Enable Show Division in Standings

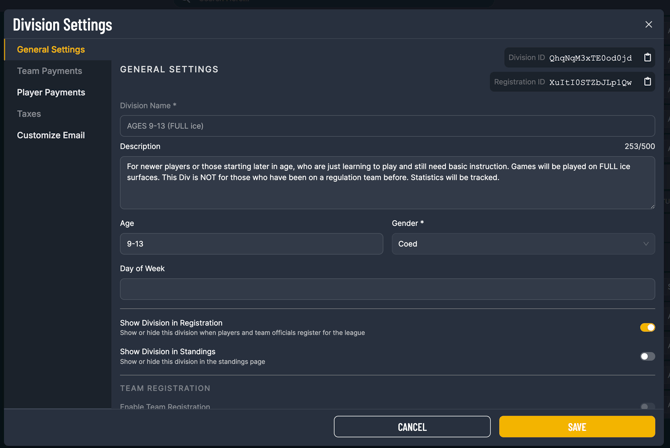tap(647, 356)
